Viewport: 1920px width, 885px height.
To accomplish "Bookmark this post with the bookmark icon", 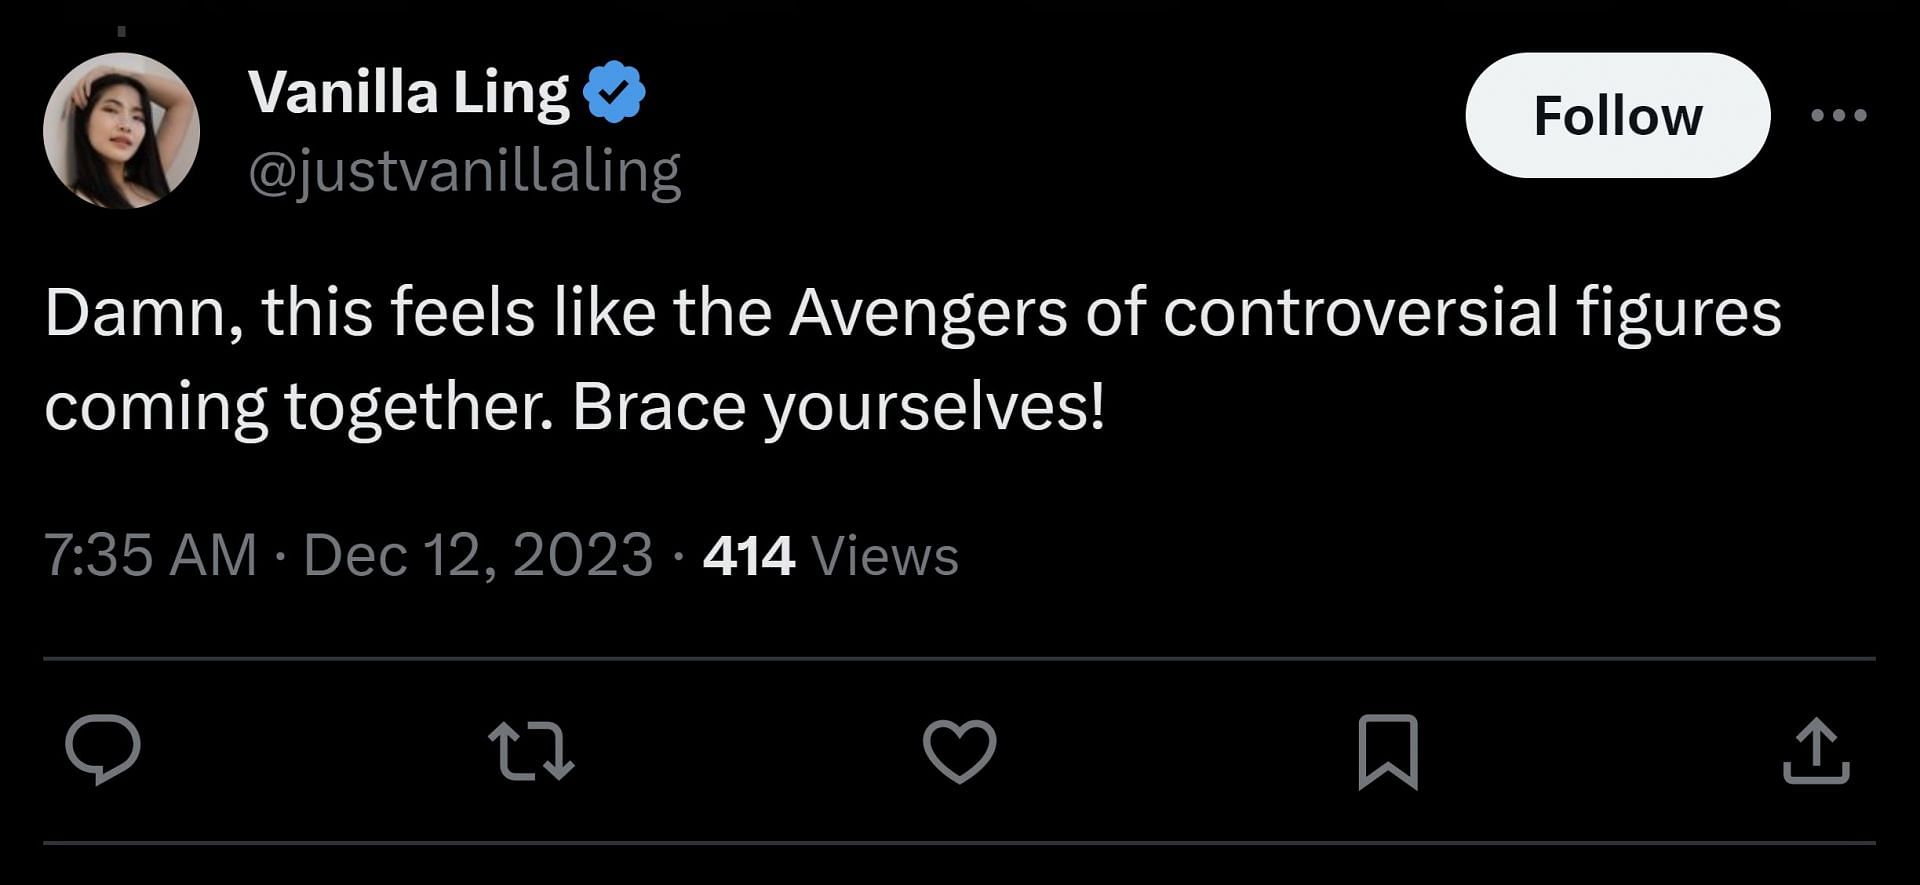I will (1388, 752).
